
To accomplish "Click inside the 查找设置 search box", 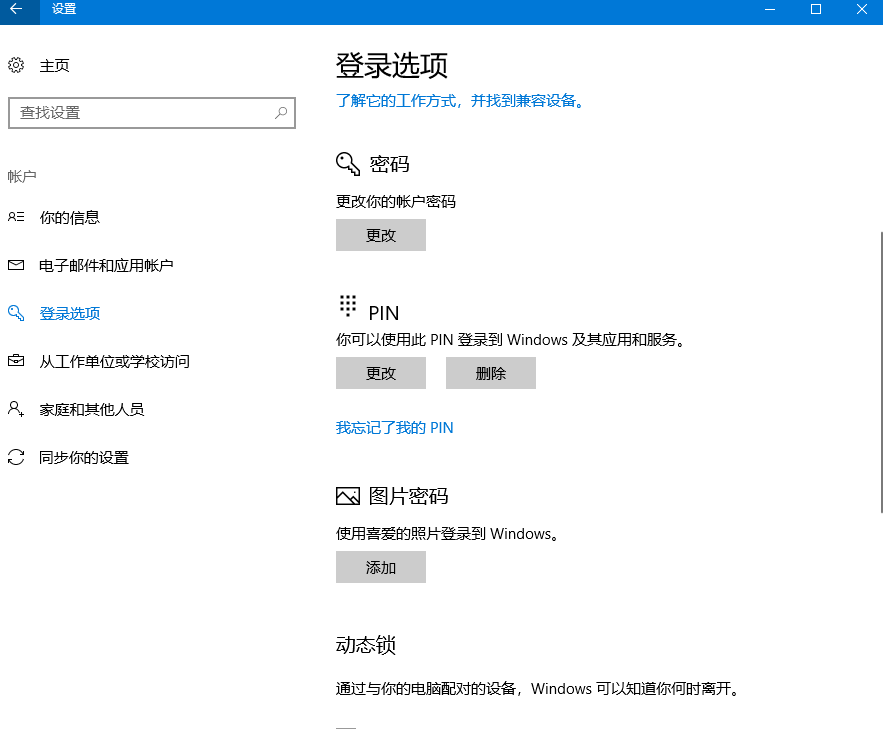I will (140, 113).
